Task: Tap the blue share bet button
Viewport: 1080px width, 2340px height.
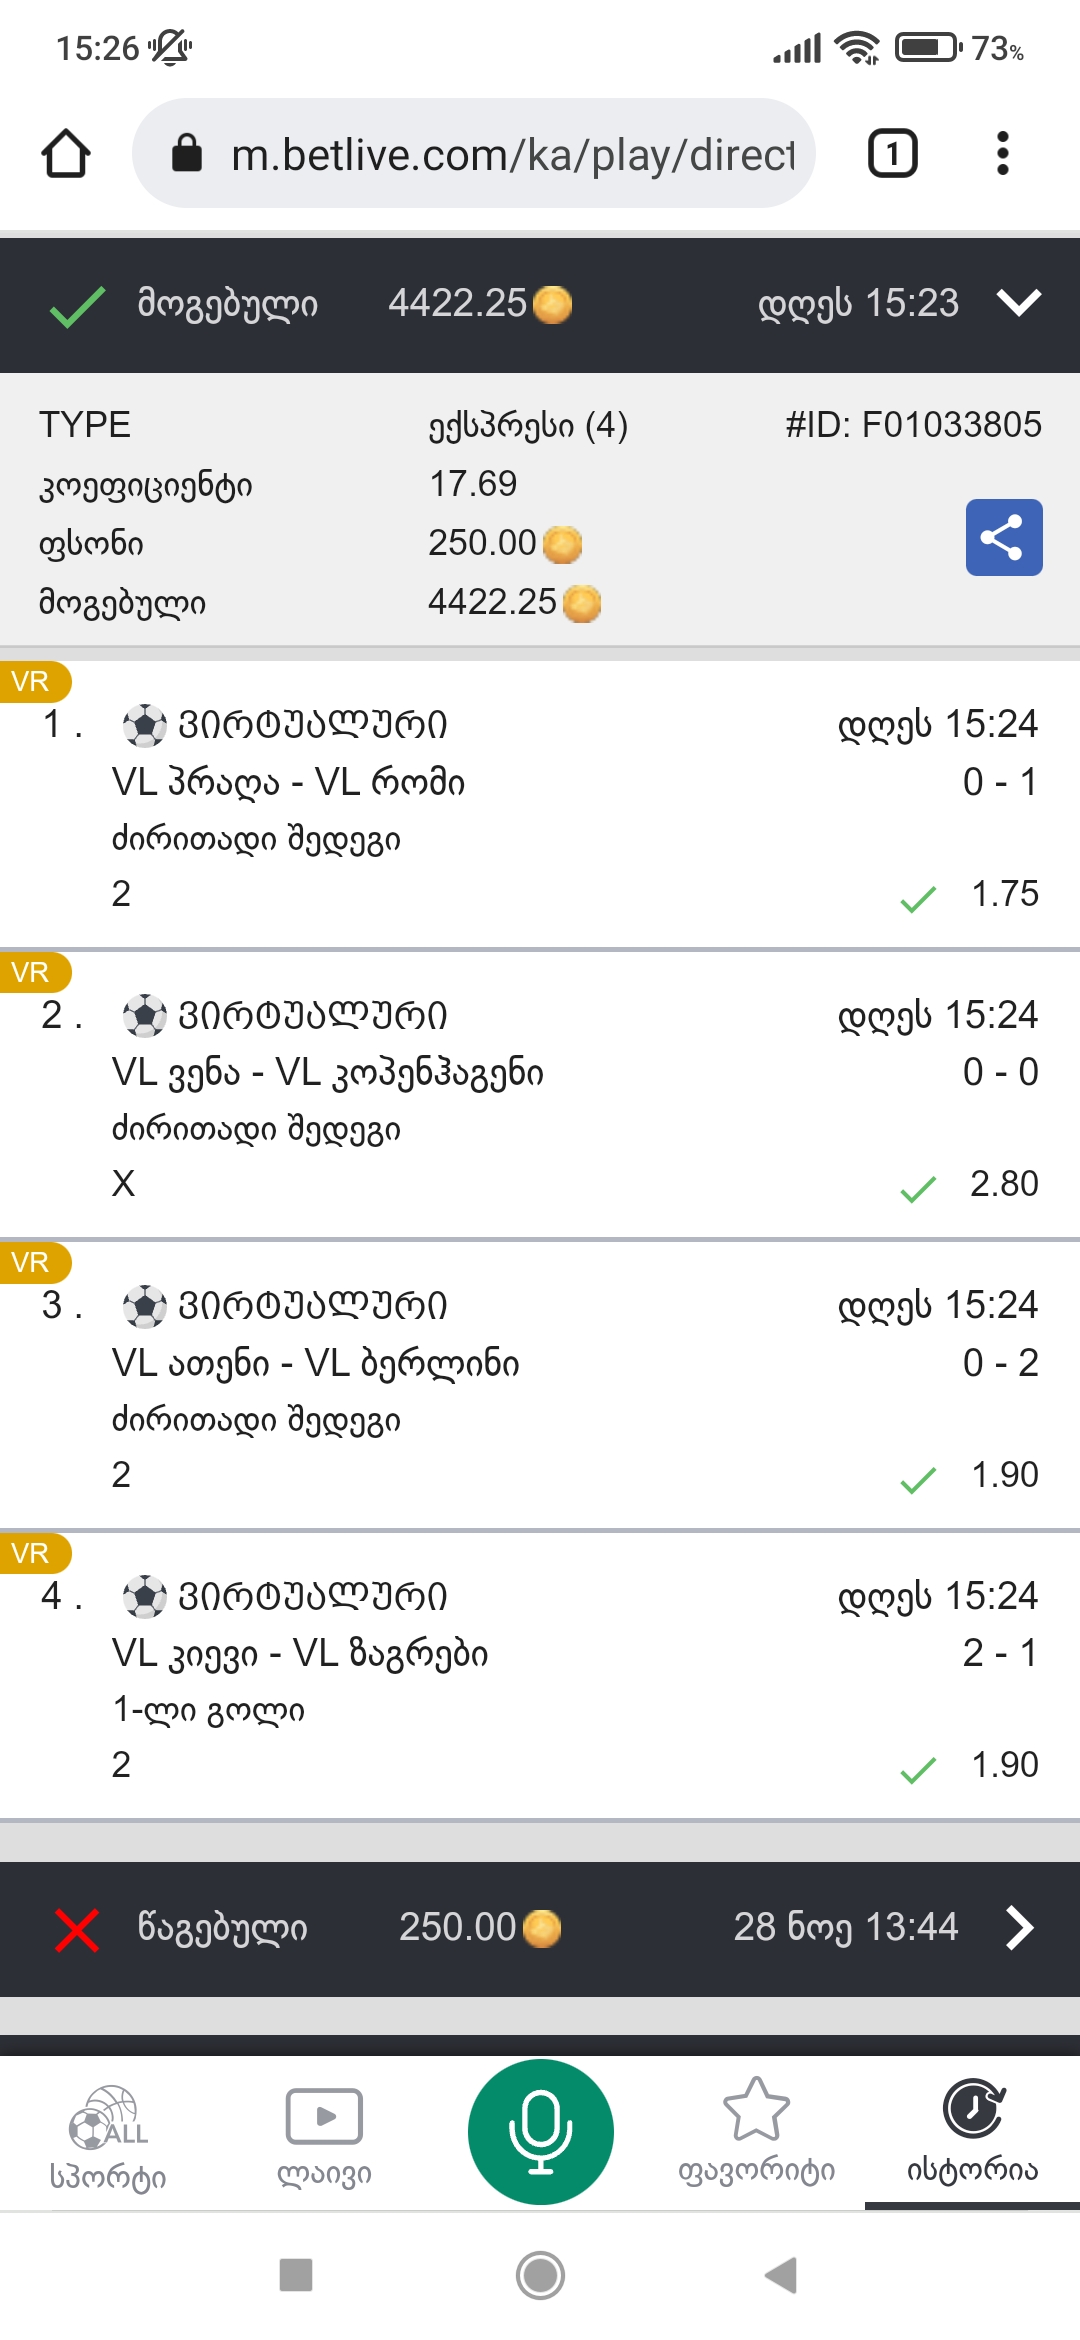Action: point(1003,538)
